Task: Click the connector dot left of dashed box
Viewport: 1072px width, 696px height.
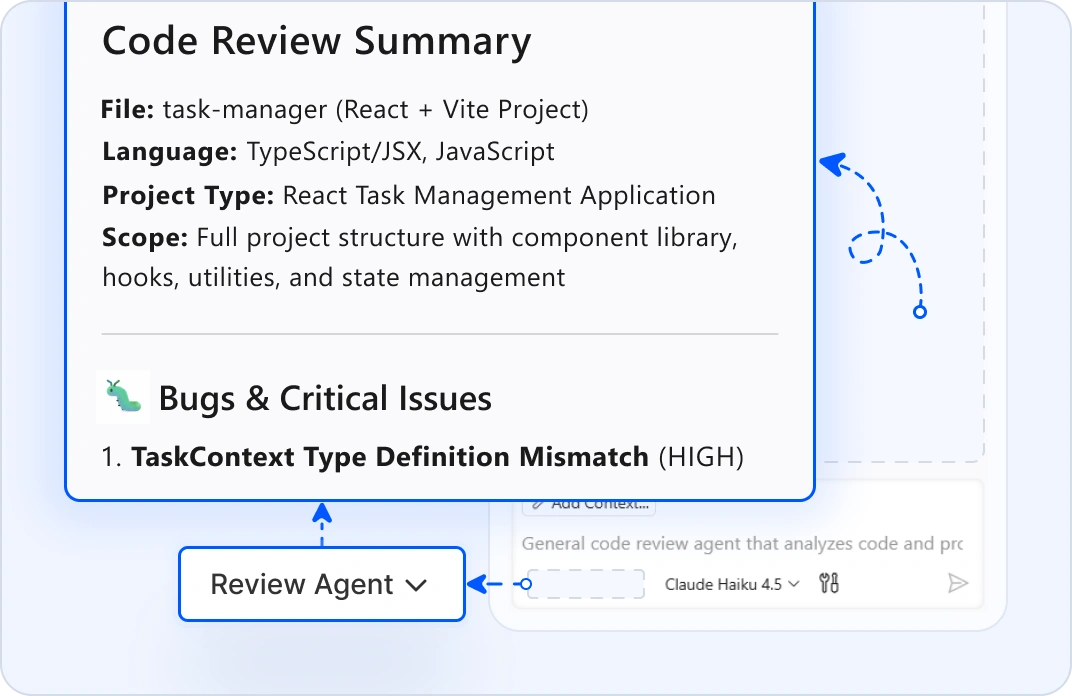Action: click(528, 584)
